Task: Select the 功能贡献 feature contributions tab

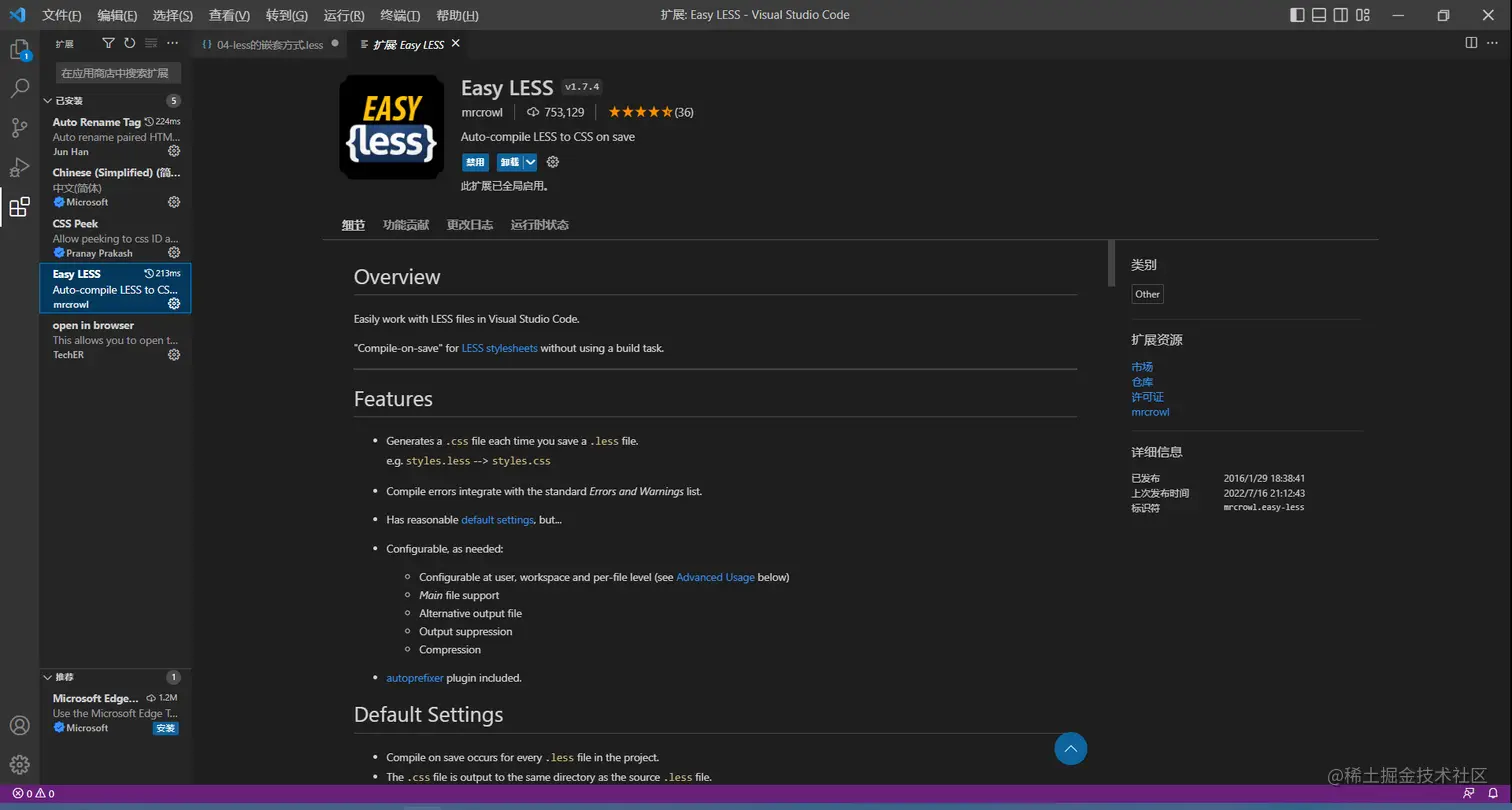Action: coord(405,225)
